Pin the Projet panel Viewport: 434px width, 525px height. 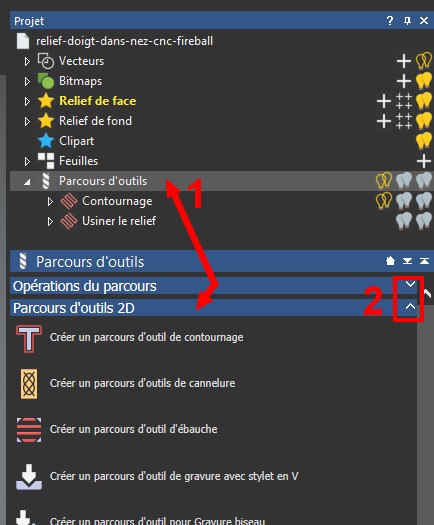(x=407, y=21)
